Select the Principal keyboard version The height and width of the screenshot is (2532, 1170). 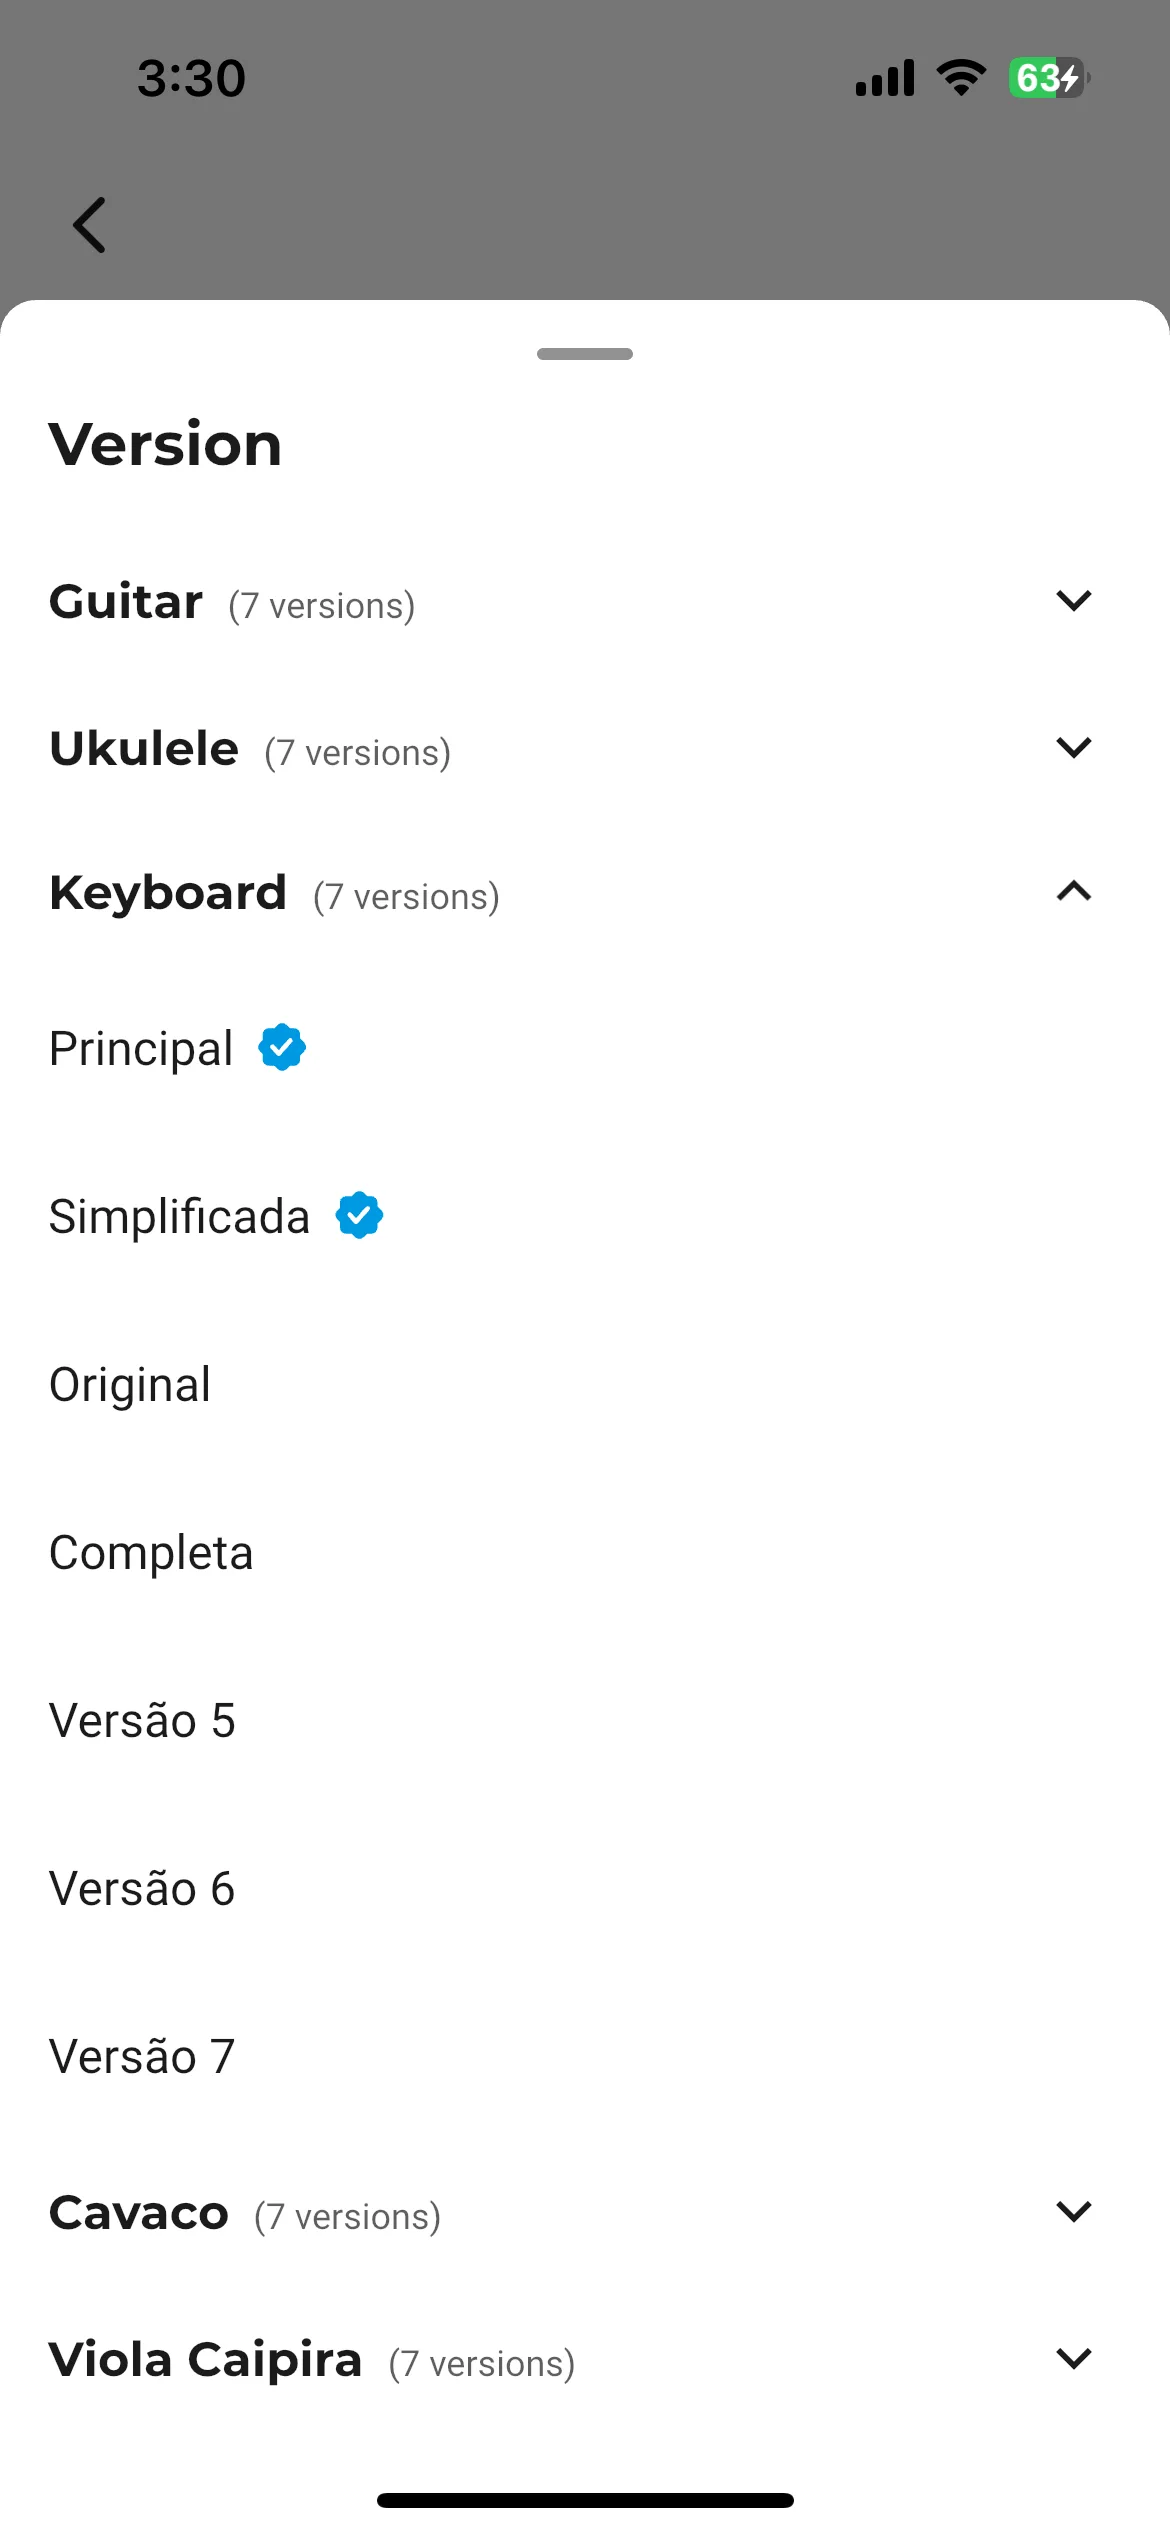pos(585,1048)
